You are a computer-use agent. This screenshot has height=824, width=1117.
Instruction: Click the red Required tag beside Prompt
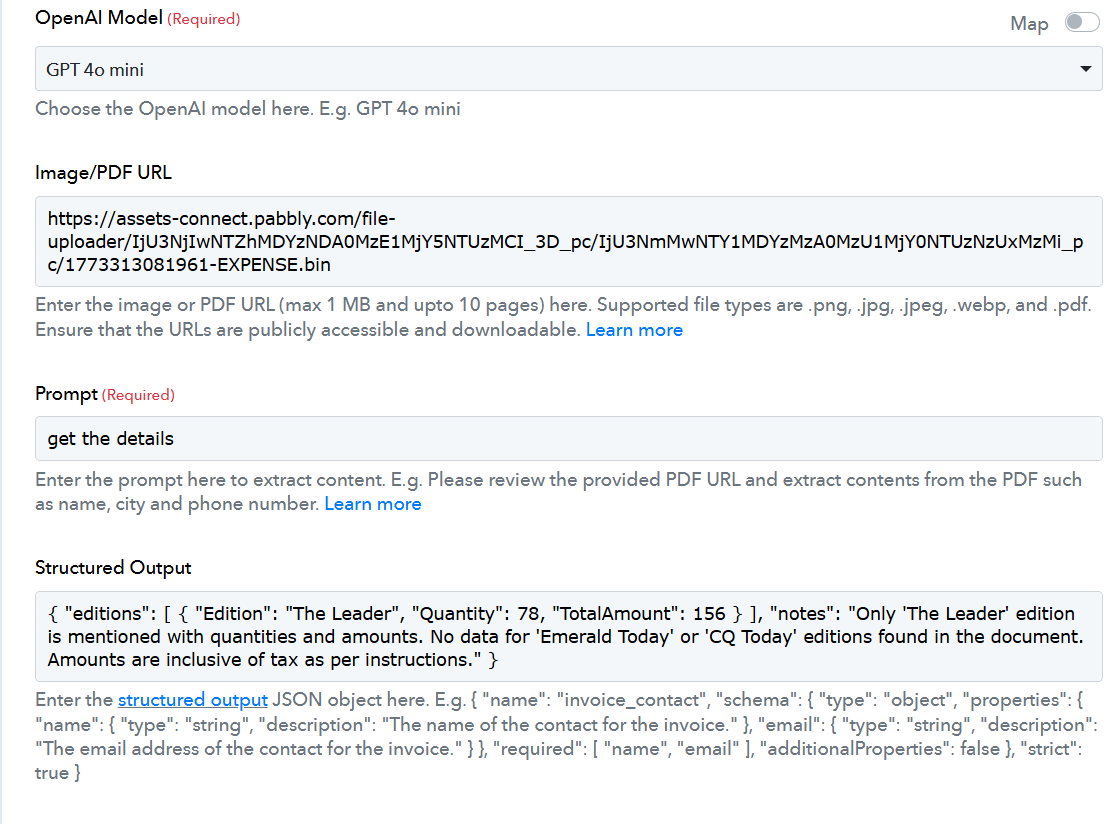point(139,395)
